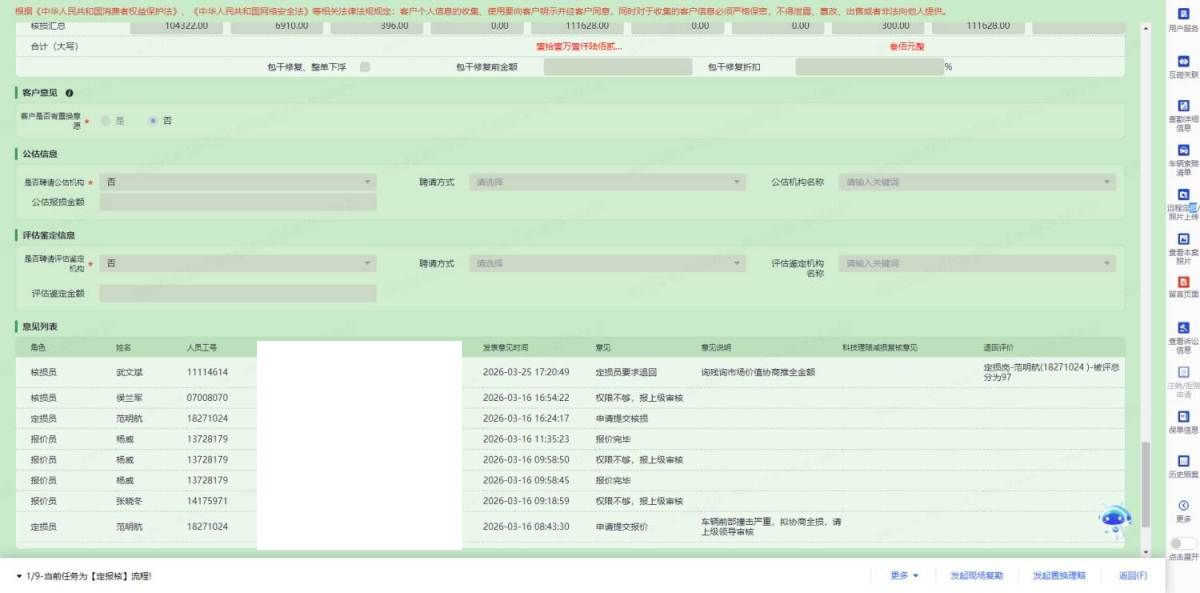Screen dimensions: 1200x593
Task: Click the chat robot assistant icon
Action: (1114, 520)
